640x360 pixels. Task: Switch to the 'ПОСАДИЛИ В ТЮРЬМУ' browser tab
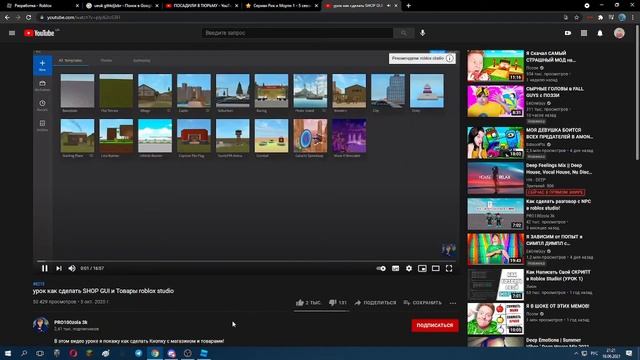pos(202,6)
